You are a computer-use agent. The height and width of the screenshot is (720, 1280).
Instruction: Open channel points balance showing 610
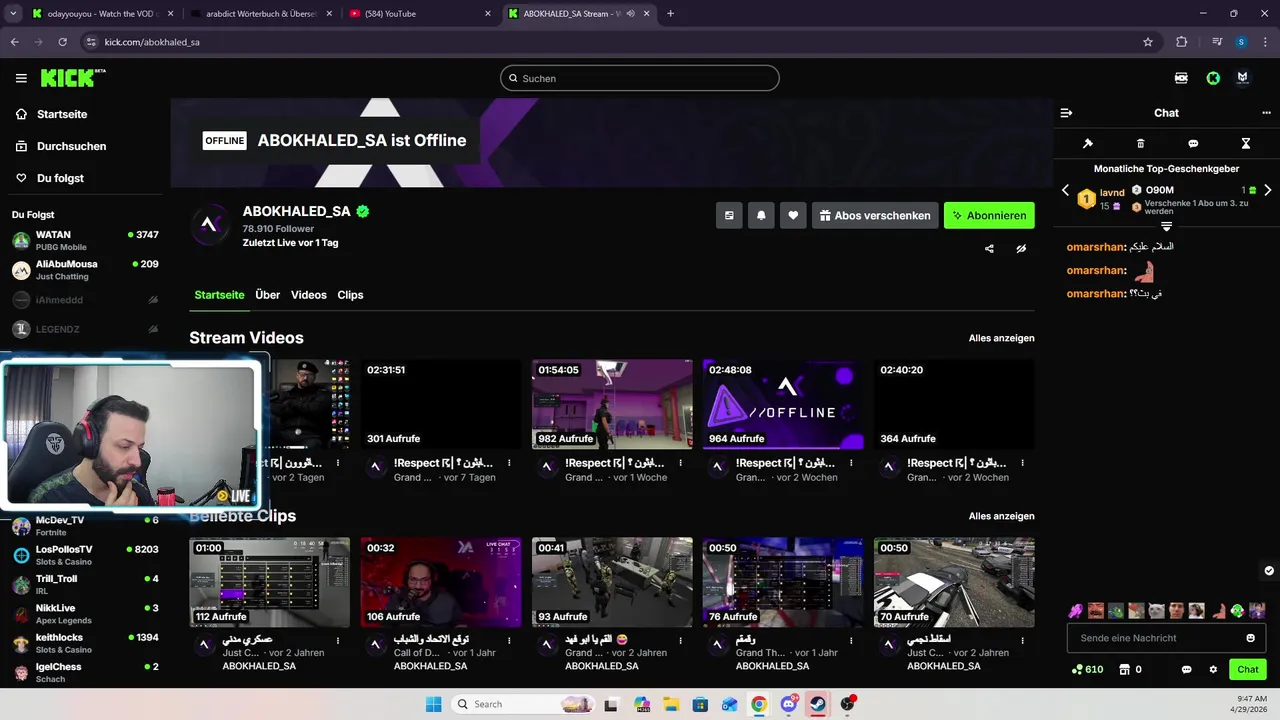pyautogui.click(x=1087, y=670)
